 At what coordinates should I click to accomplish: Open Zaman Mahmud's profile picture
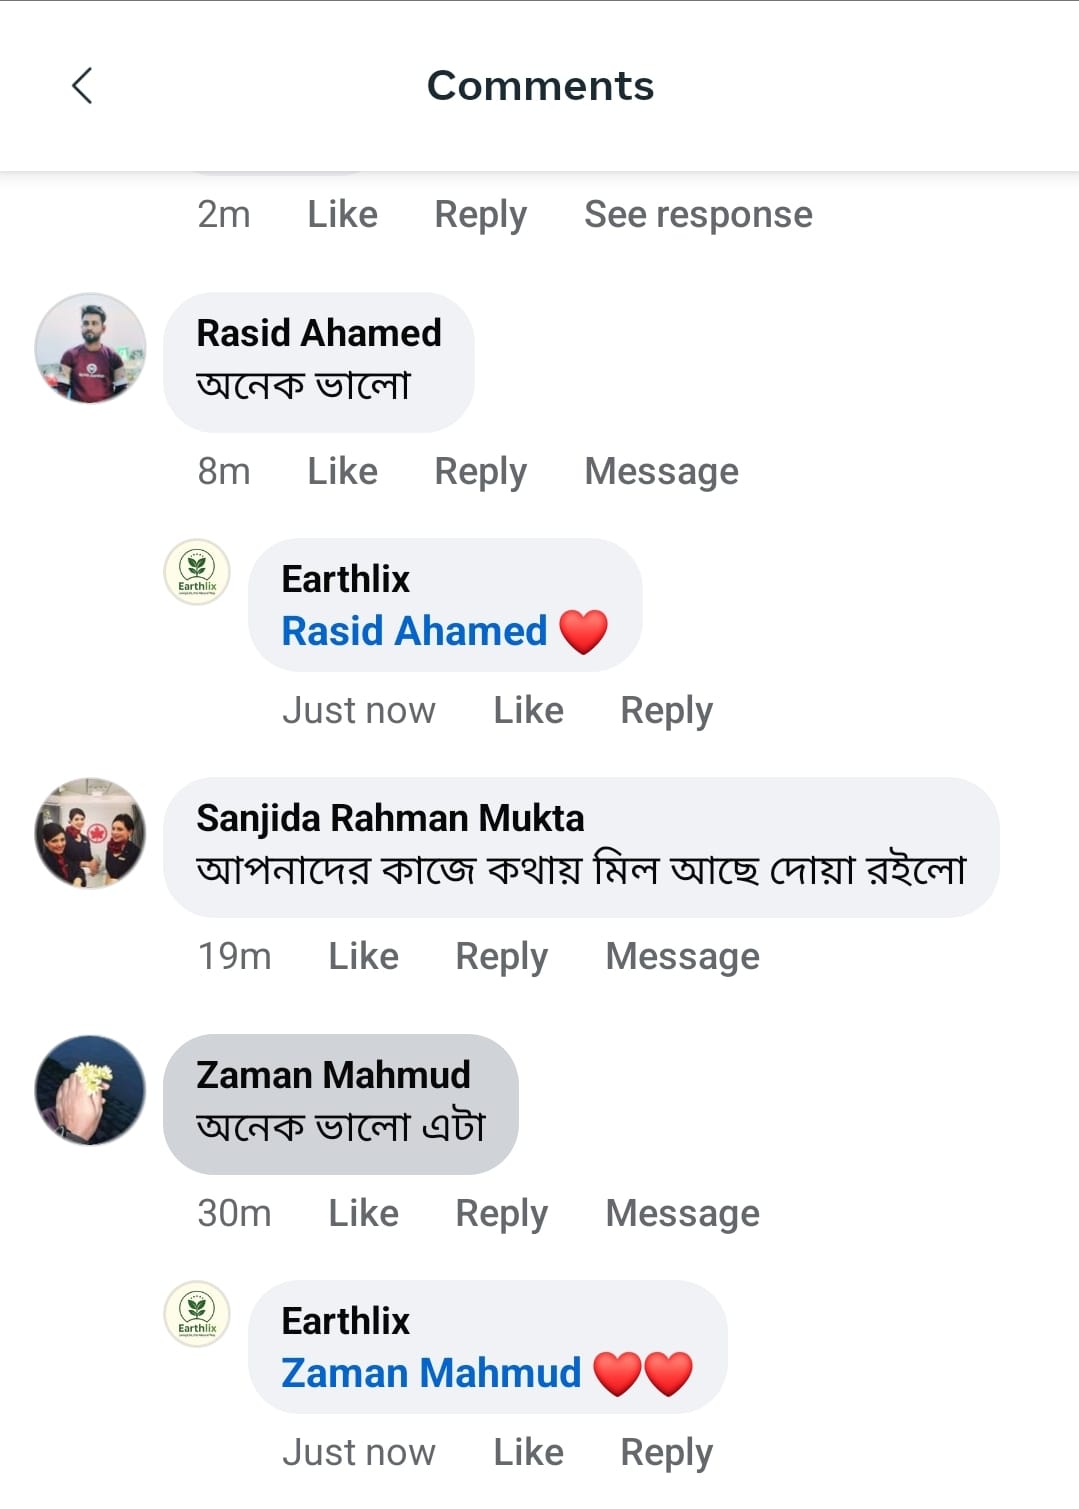coord(90,1090)
